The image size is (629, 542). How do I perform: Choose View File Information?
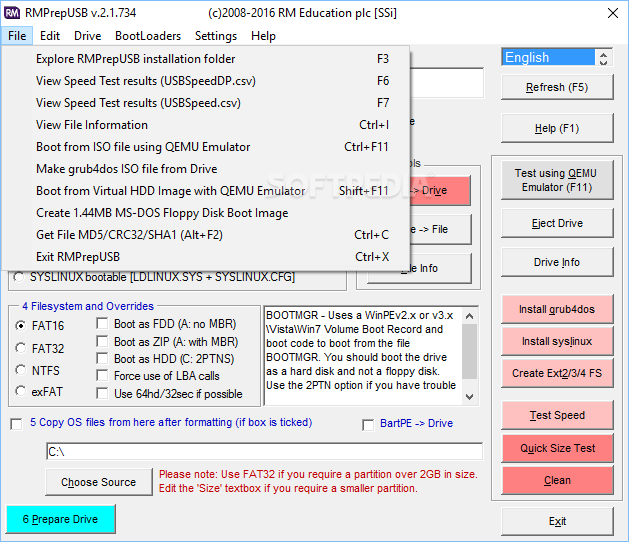coord(205,125)
